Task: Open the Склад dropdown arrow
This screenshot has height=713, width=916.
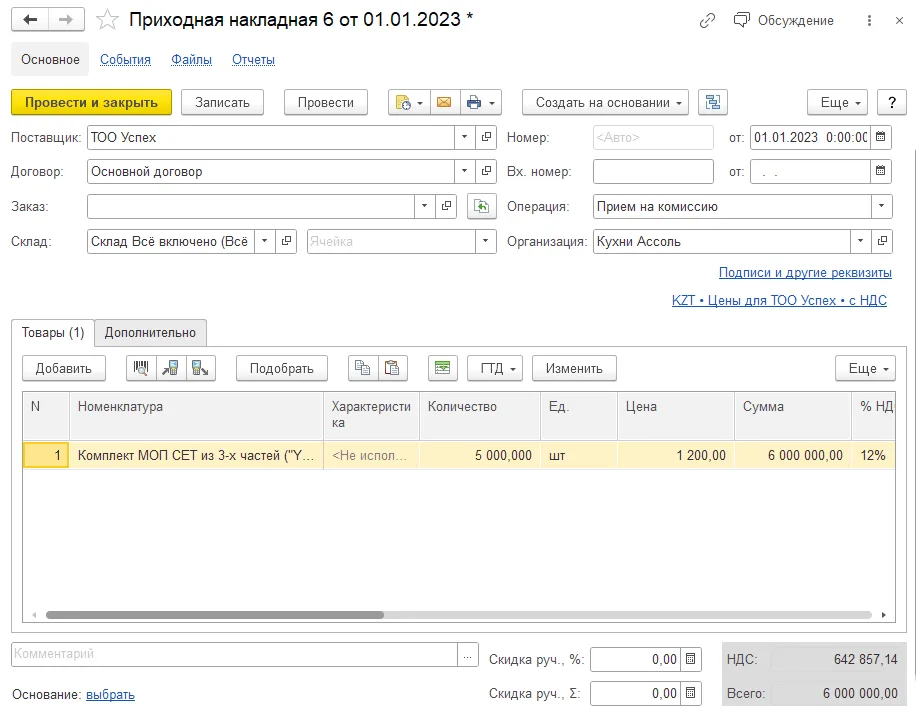Action: pyautogui.click(x=265, y=241)
